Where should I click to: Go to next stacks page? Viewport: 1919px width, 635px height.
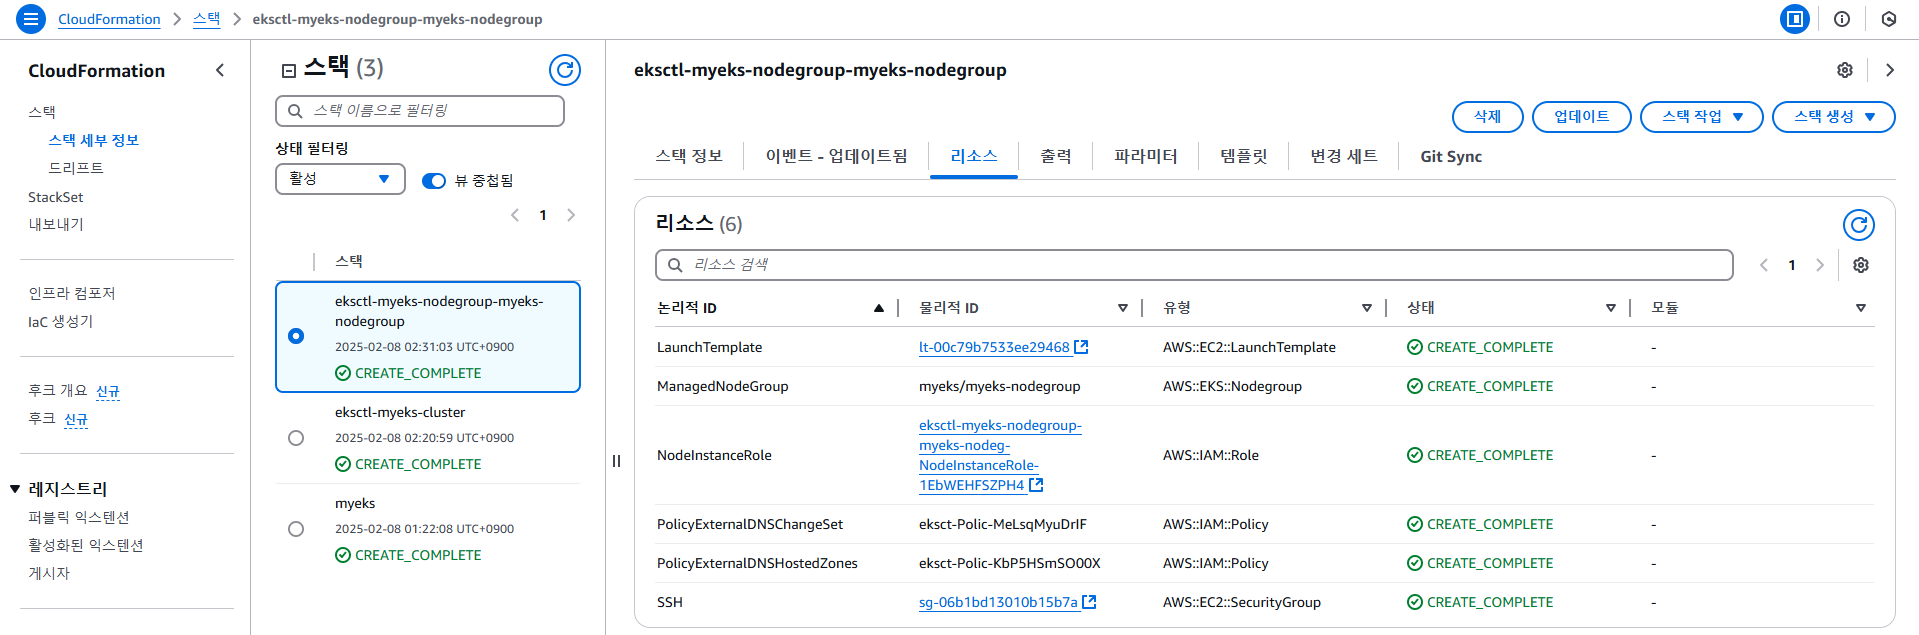[x=571, y=215]
